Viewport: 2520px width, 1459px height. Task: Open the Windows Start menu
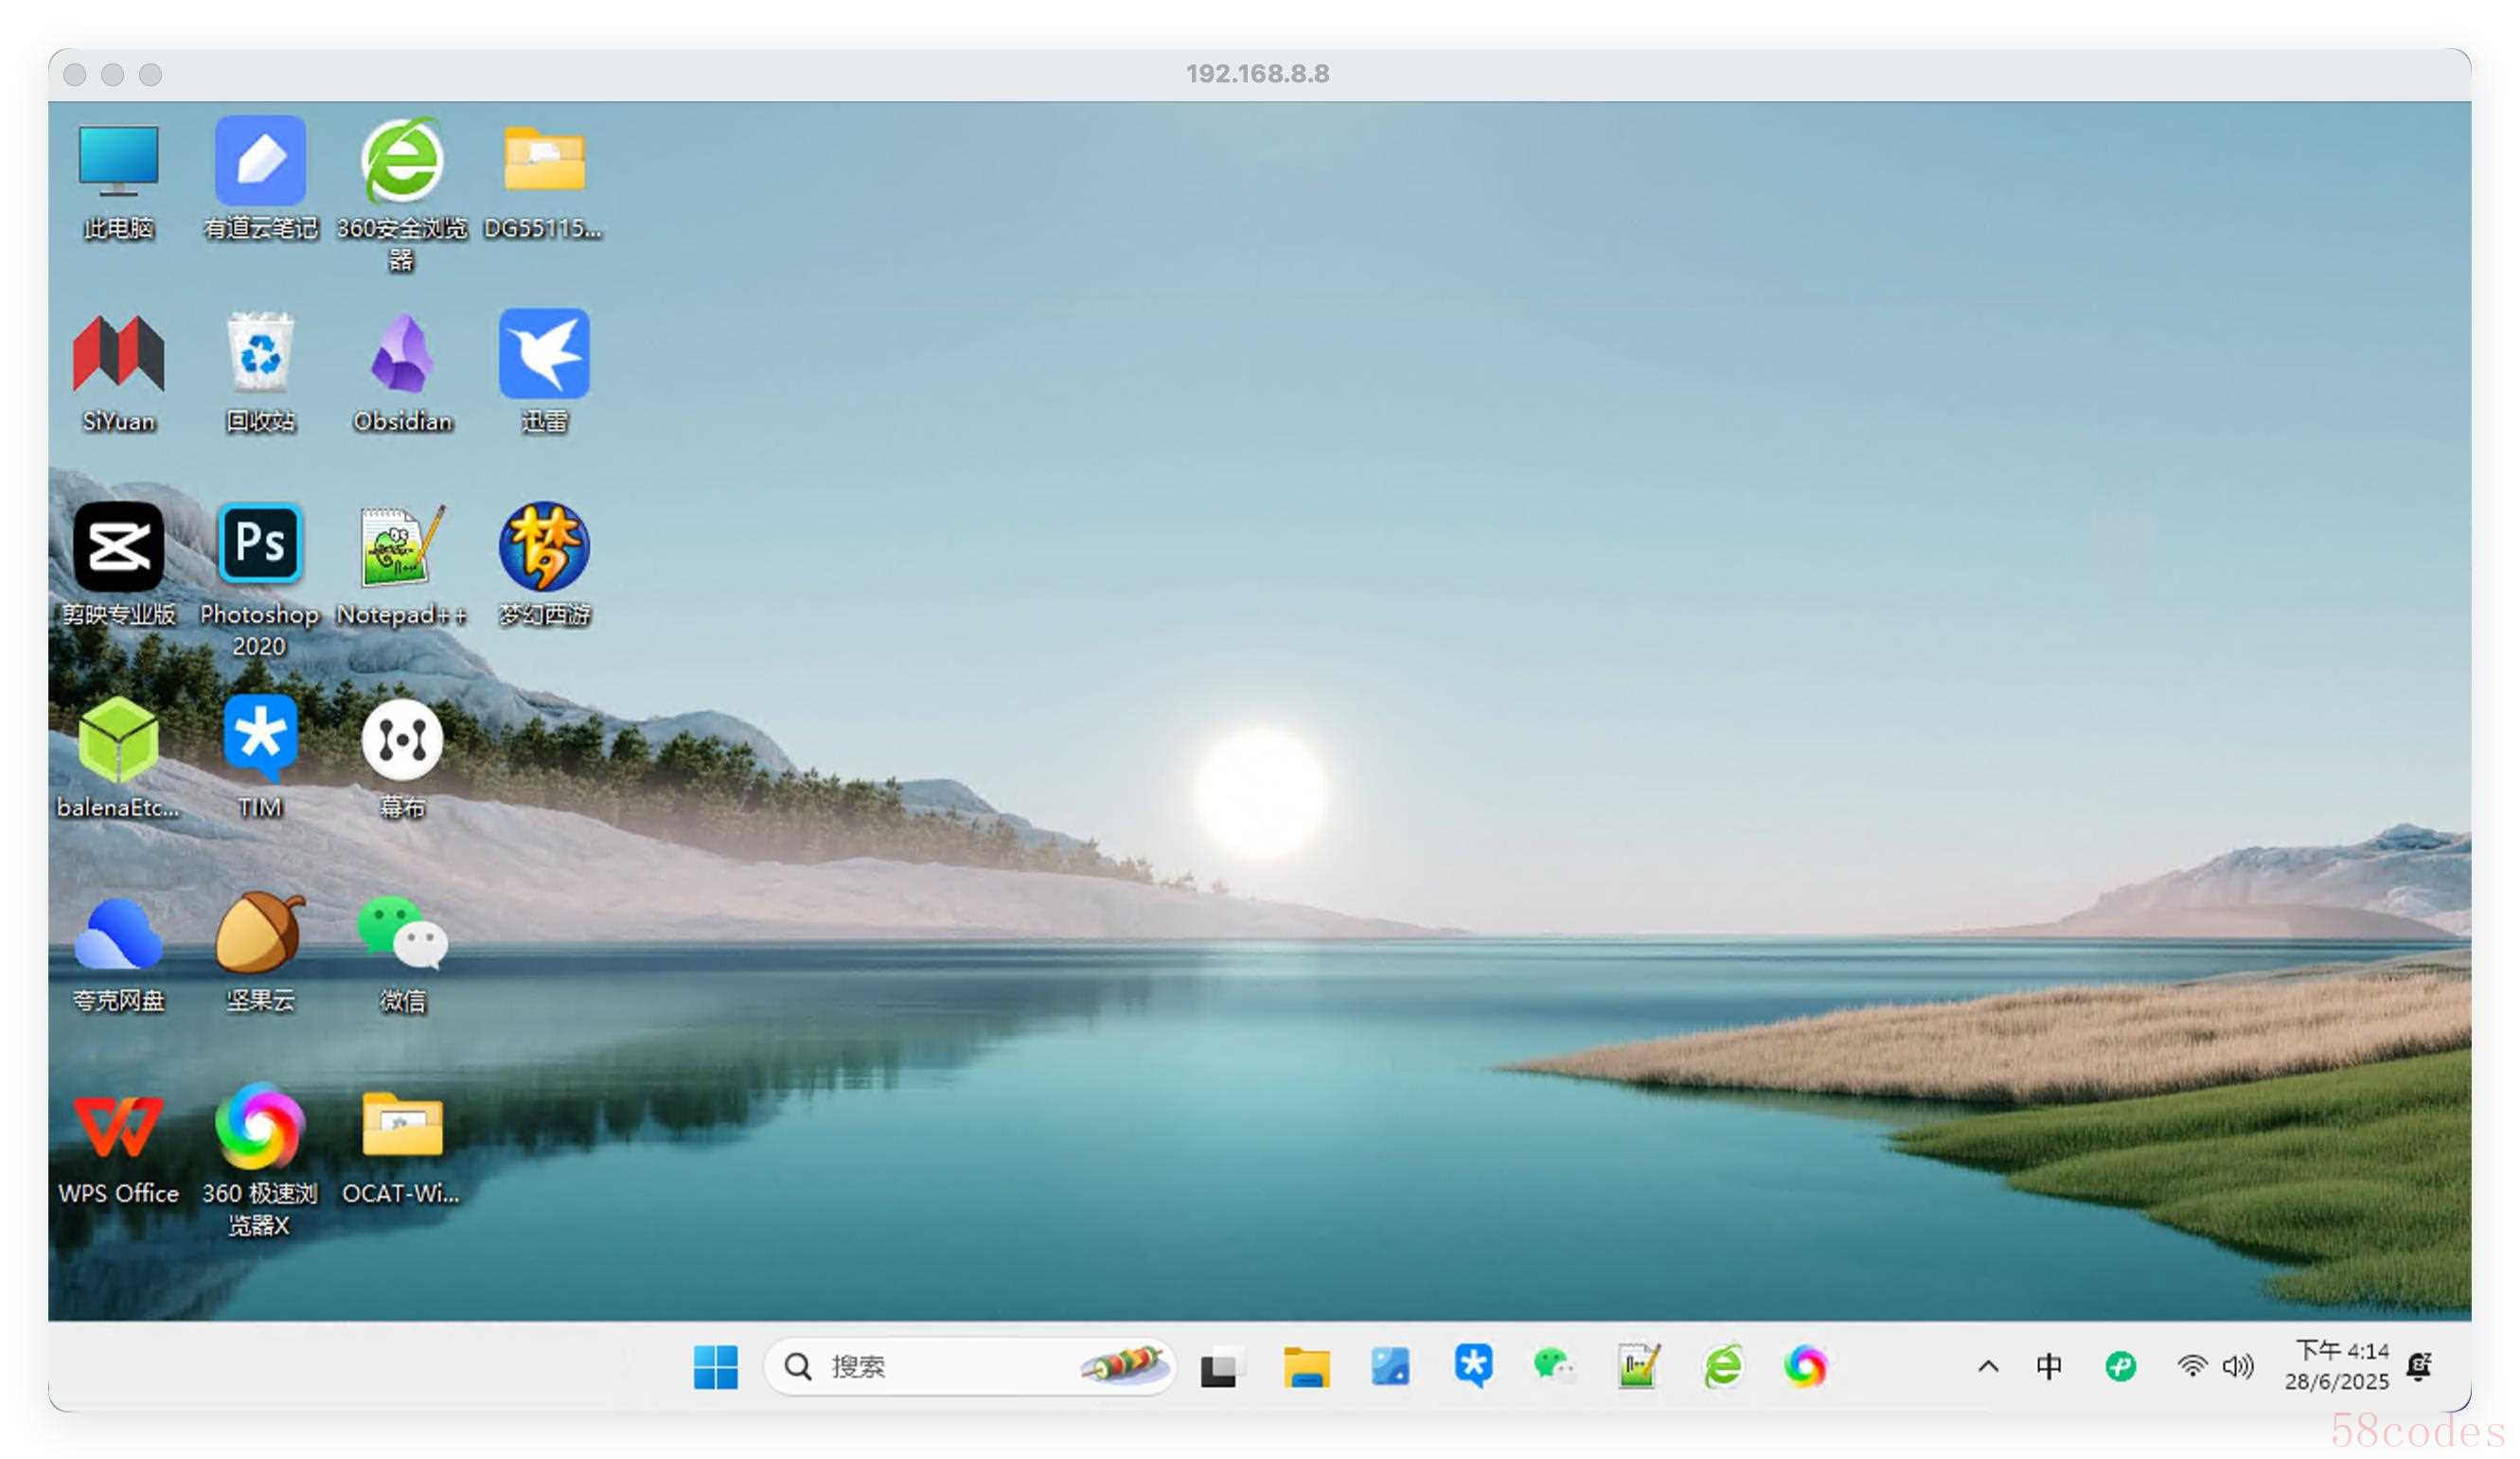716,1367
